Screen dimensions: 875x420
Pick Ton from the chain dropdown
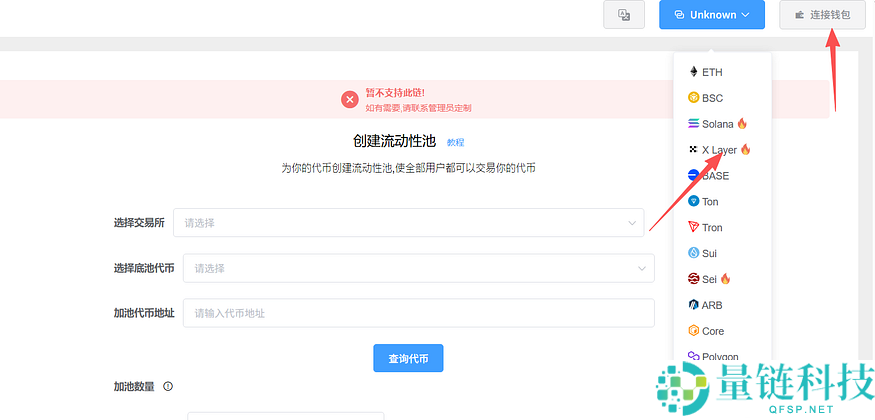click(x=722, y=201)
